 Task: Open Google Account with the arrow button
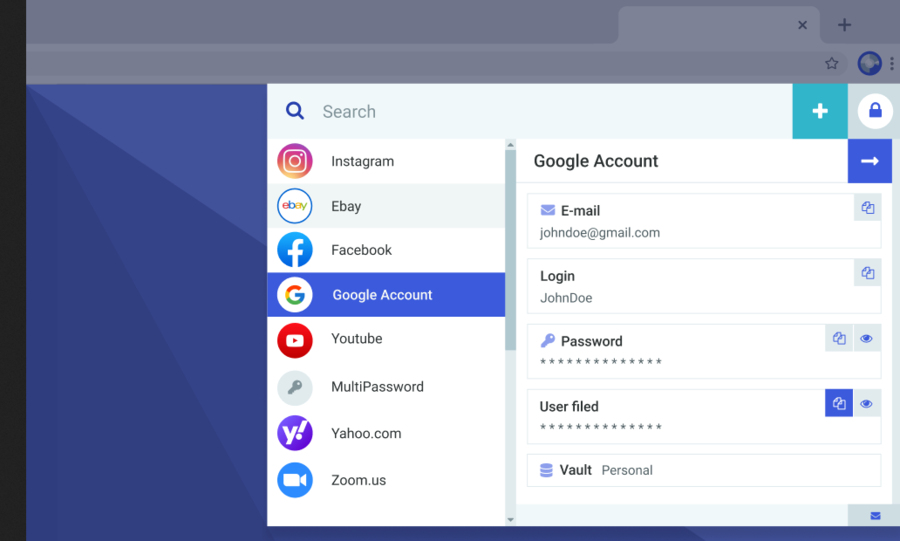tap(869, 161)
